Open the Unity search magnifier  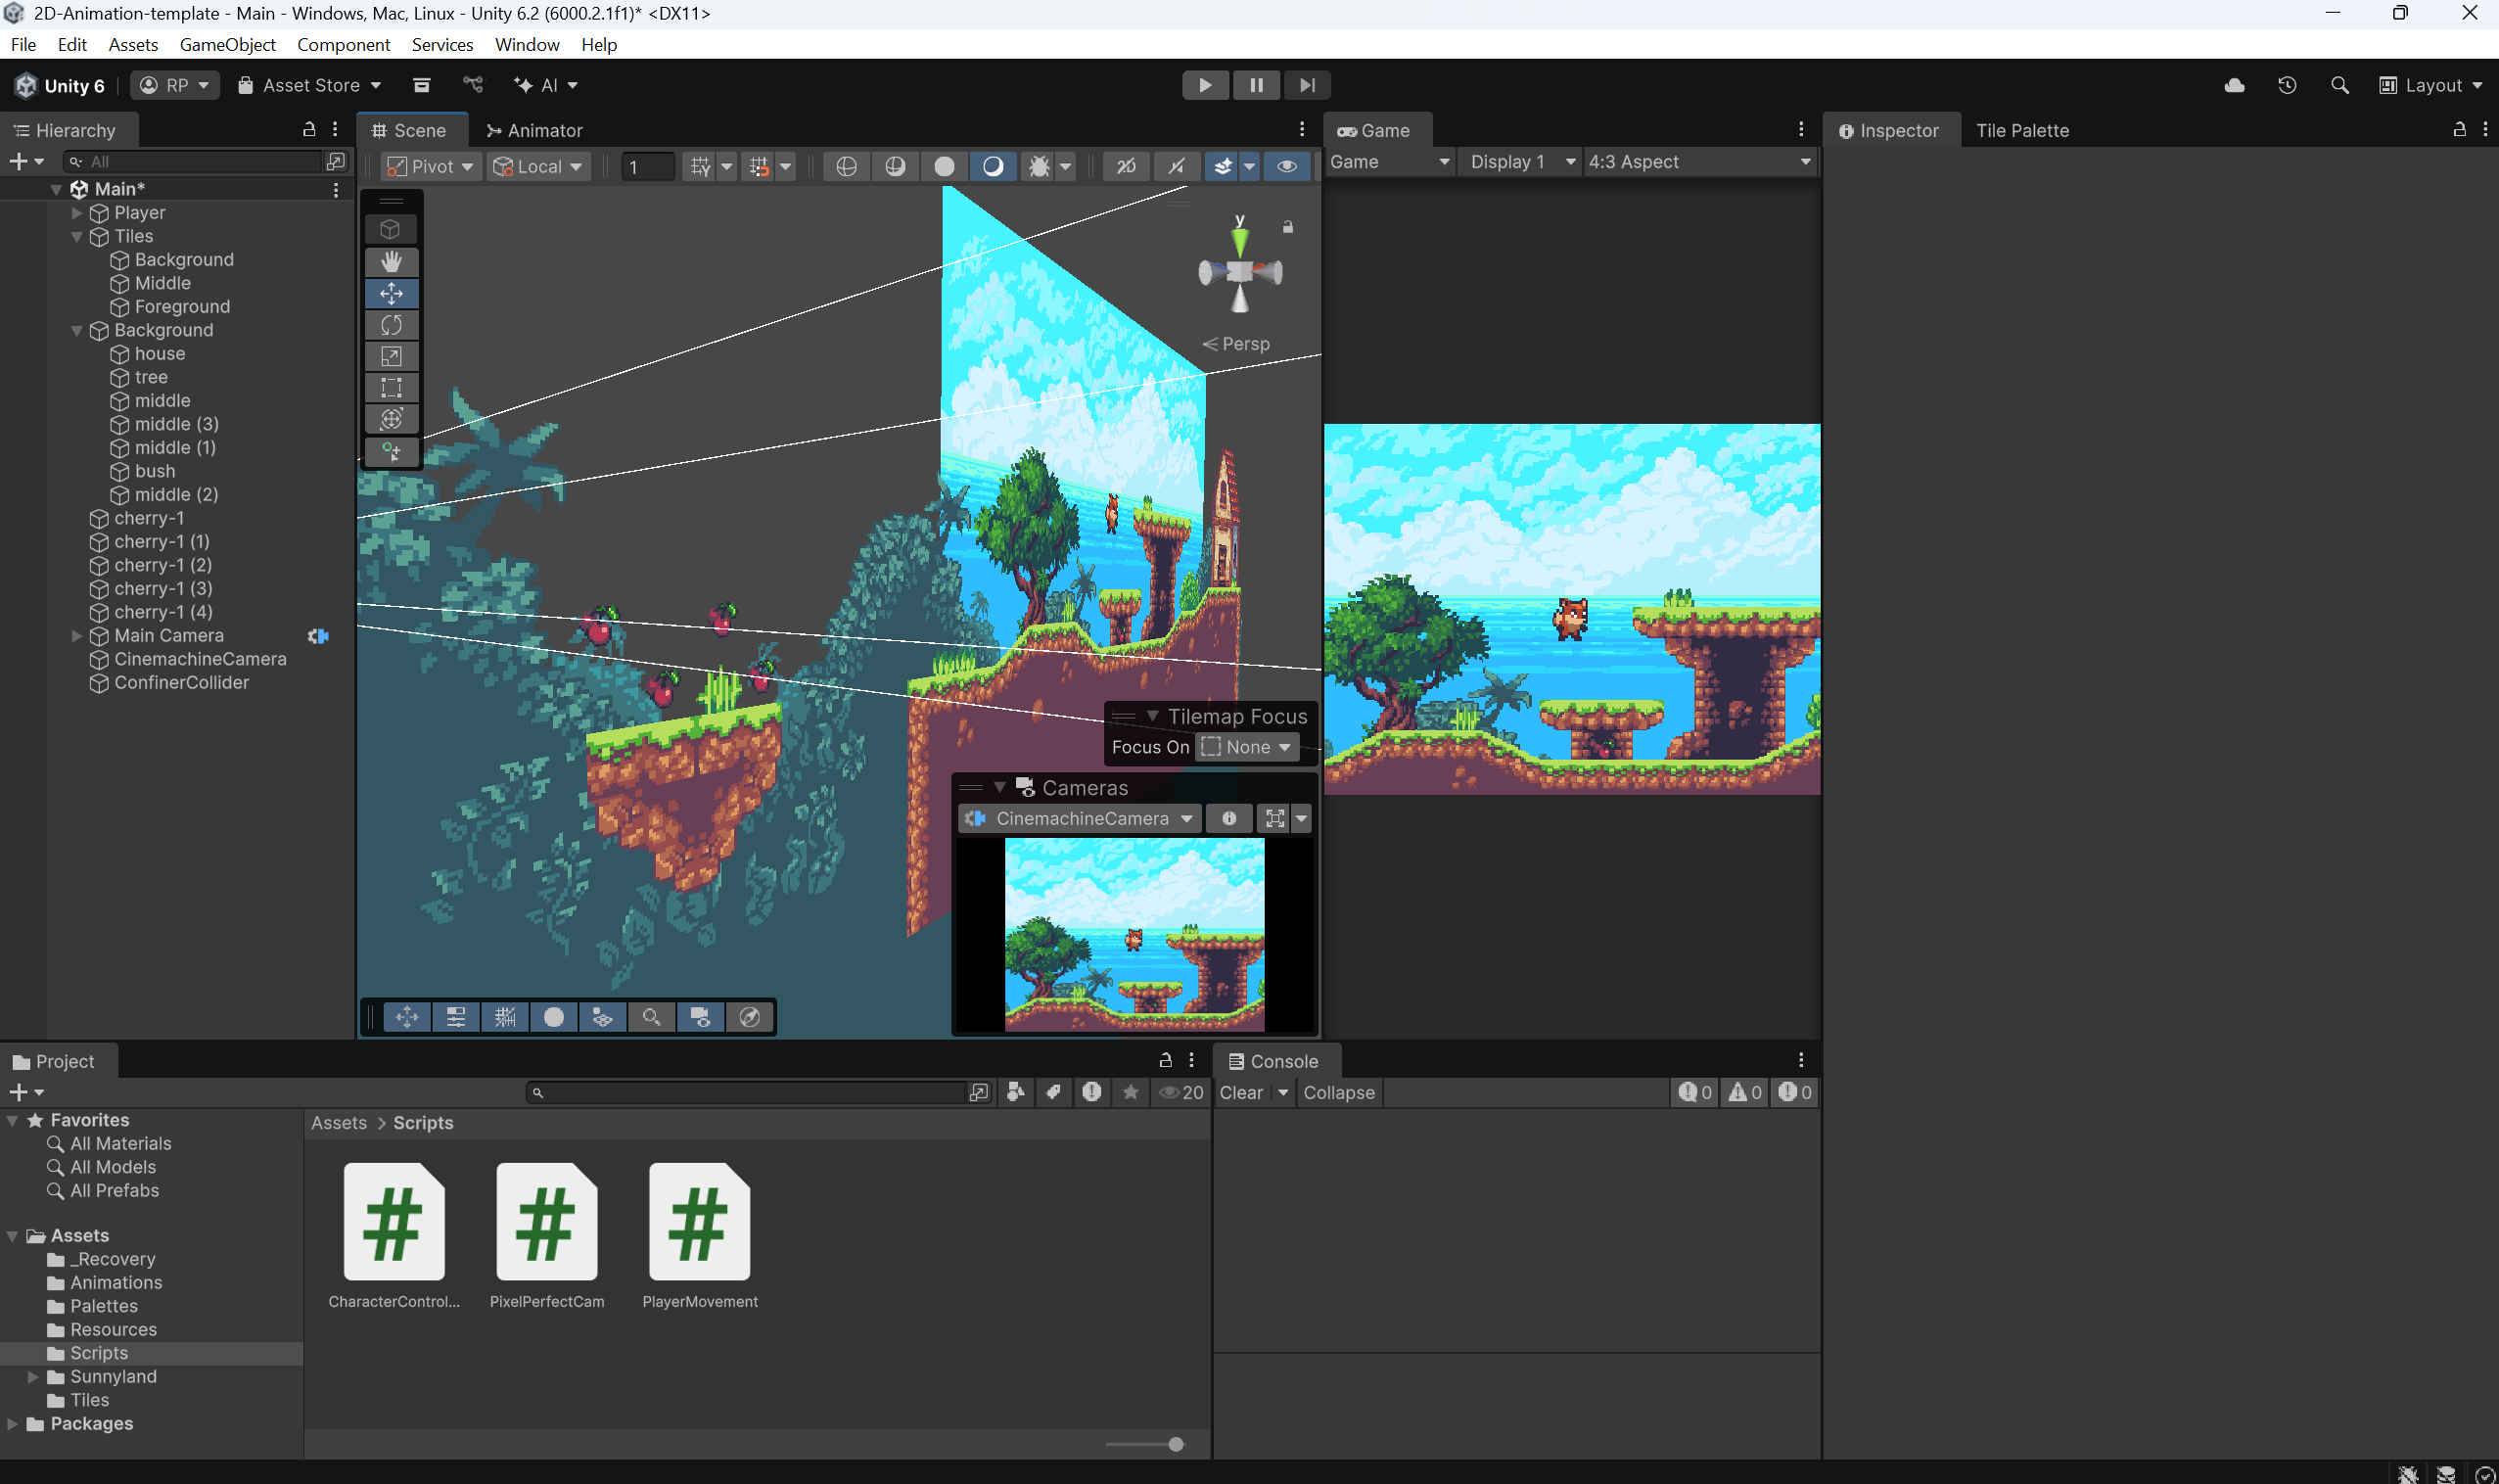coord(2340,86)
